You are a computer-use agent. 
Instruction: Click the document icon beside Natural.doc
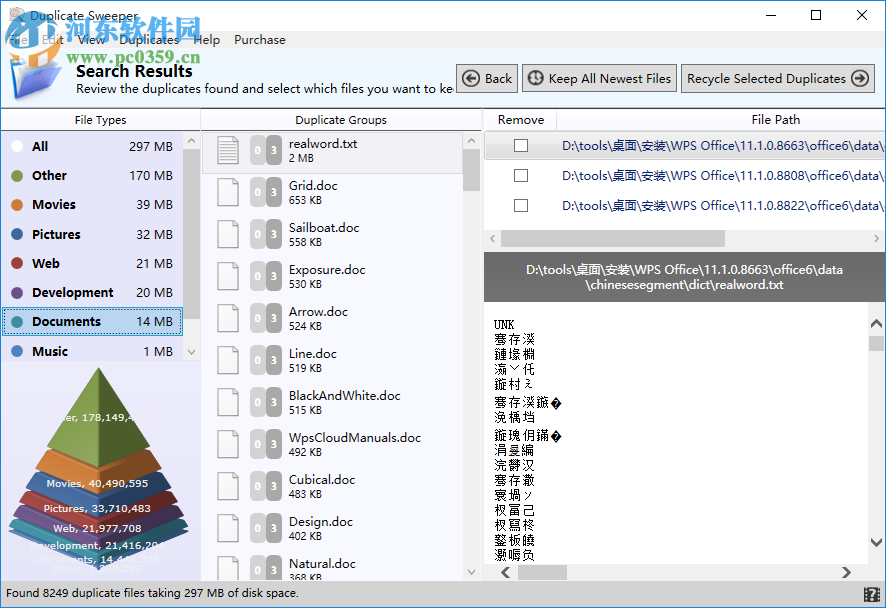[227, 570]
